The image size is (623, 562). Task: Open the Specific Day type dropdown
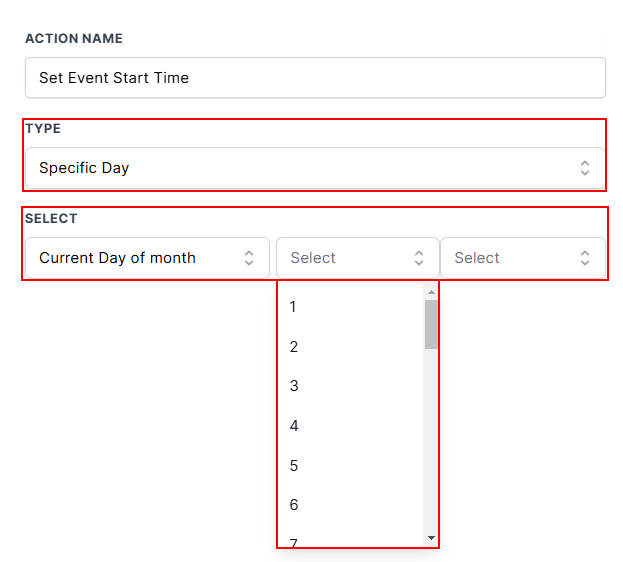[300, 168]
